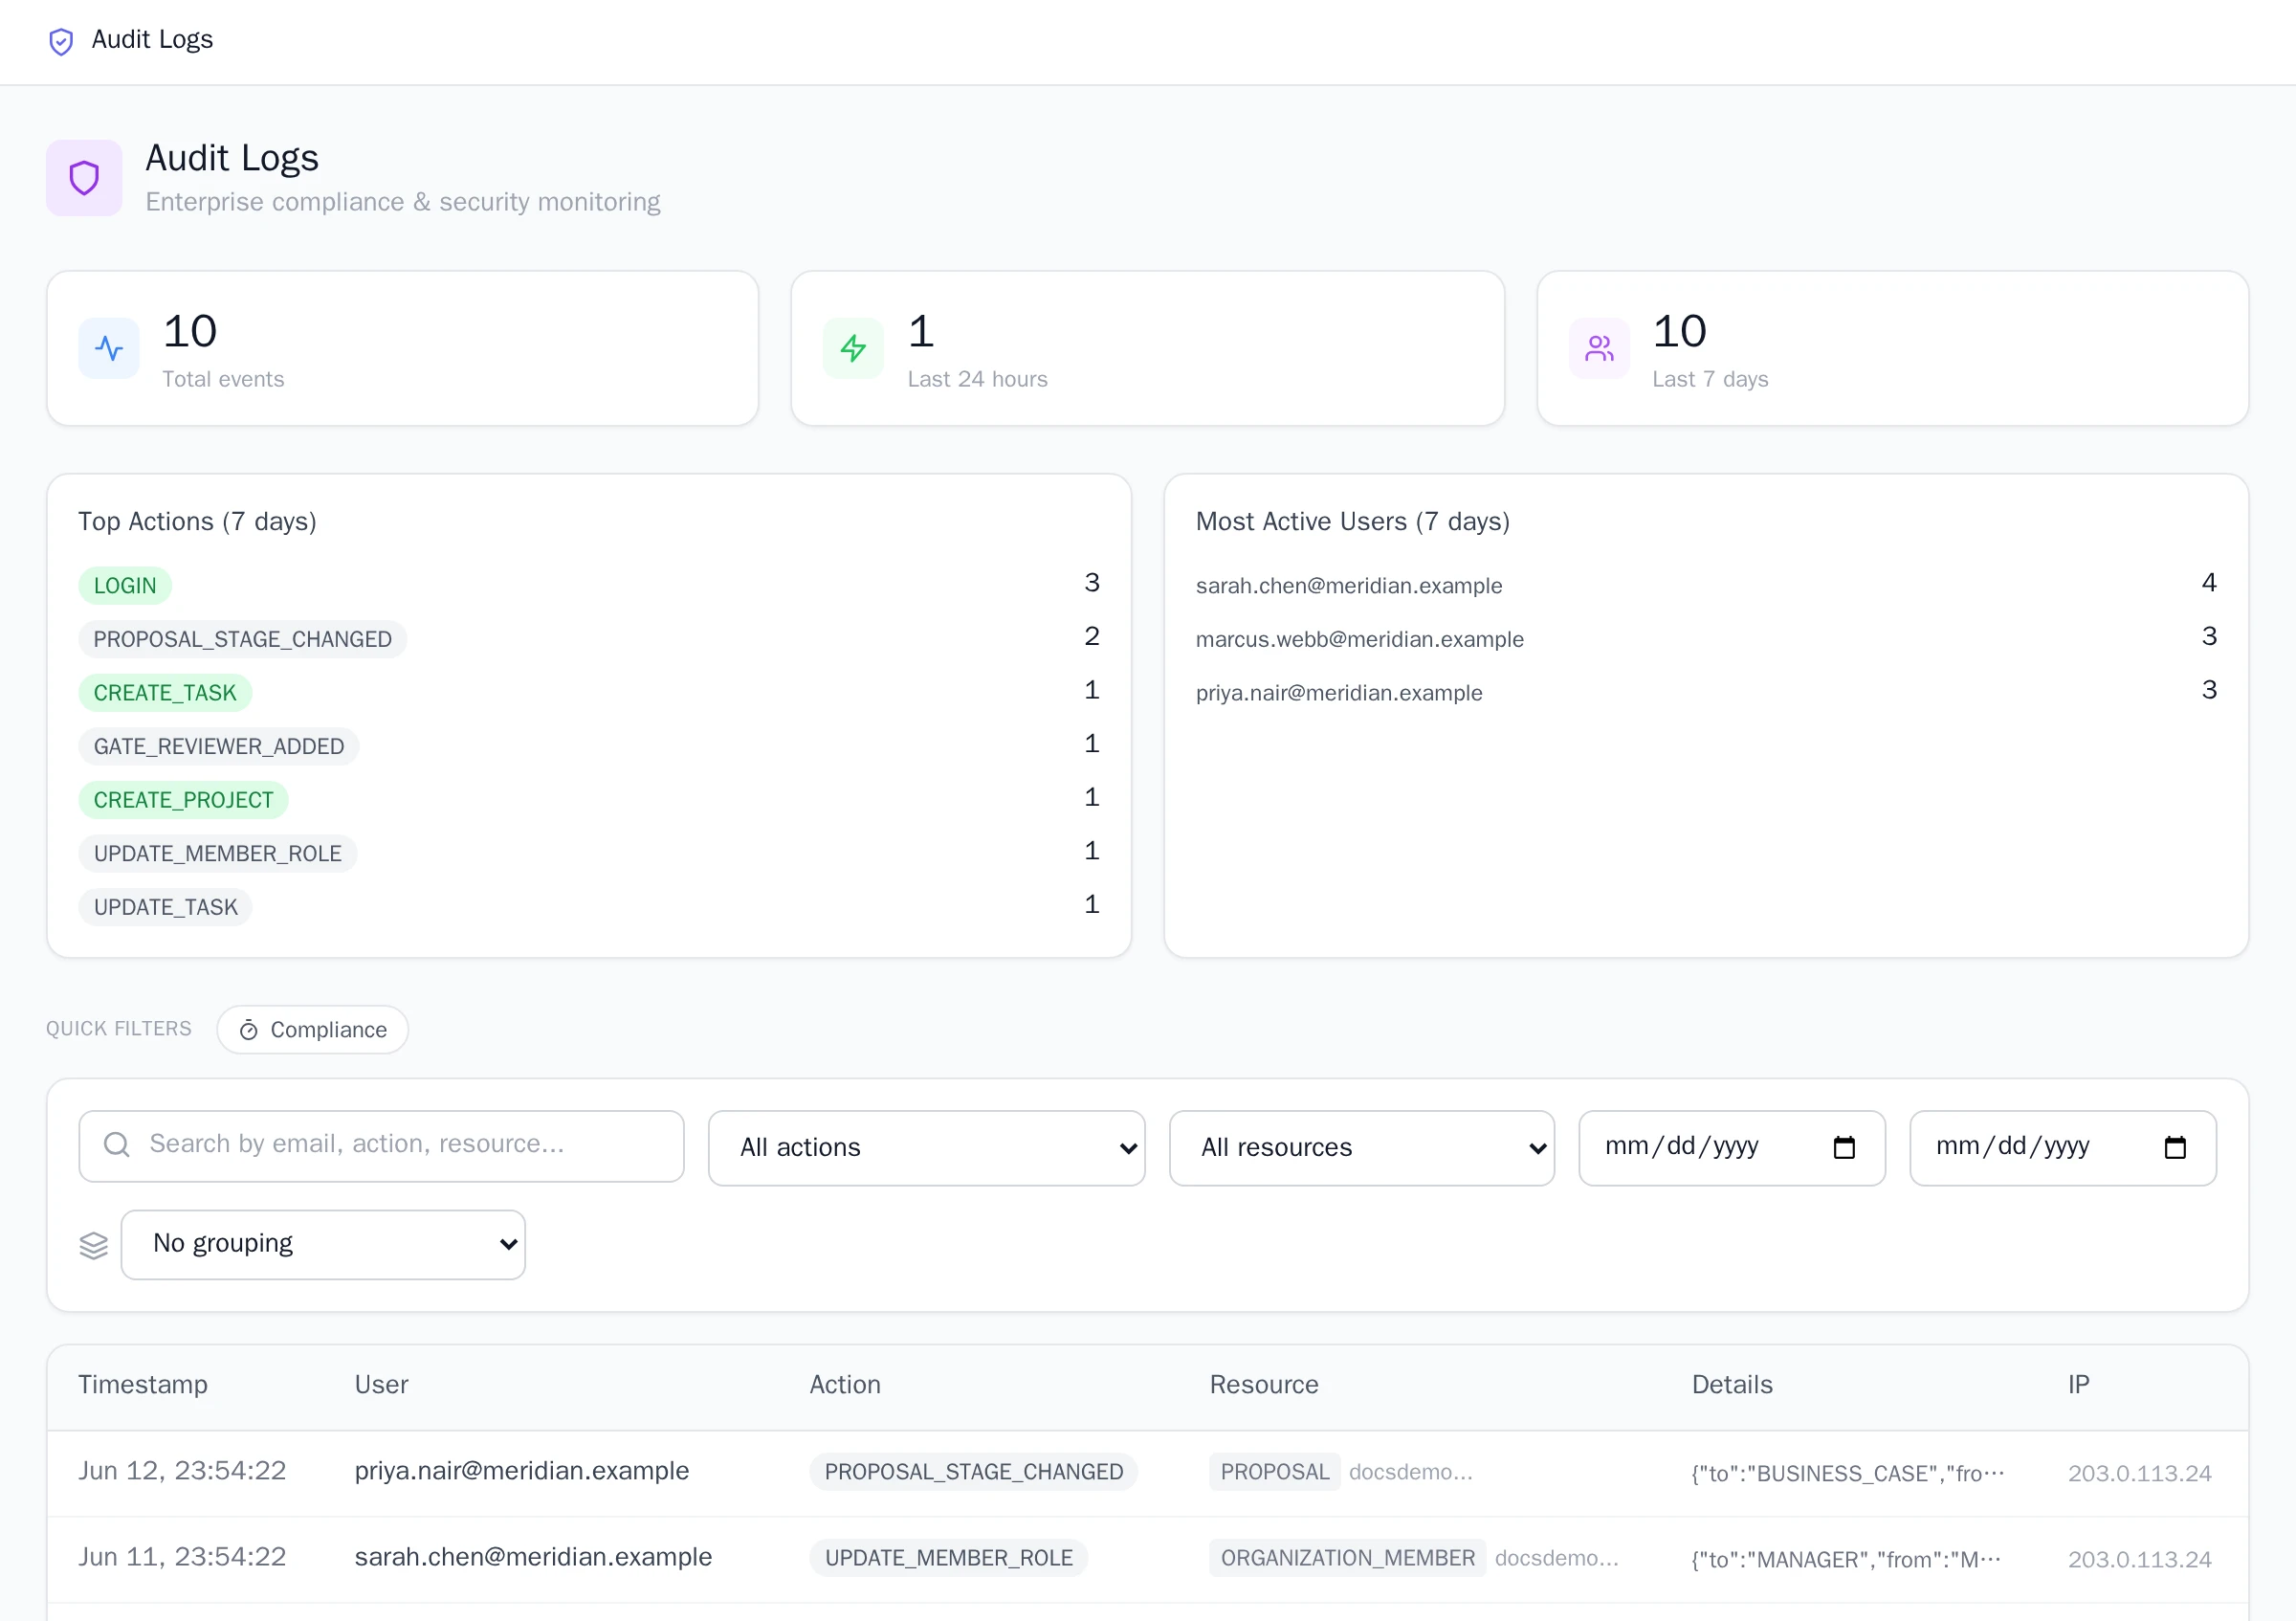This screenshot has width=2296, height=1621.
Task: Click the purple shield icon beside Audit Logs title
Action: pos(84,178)
